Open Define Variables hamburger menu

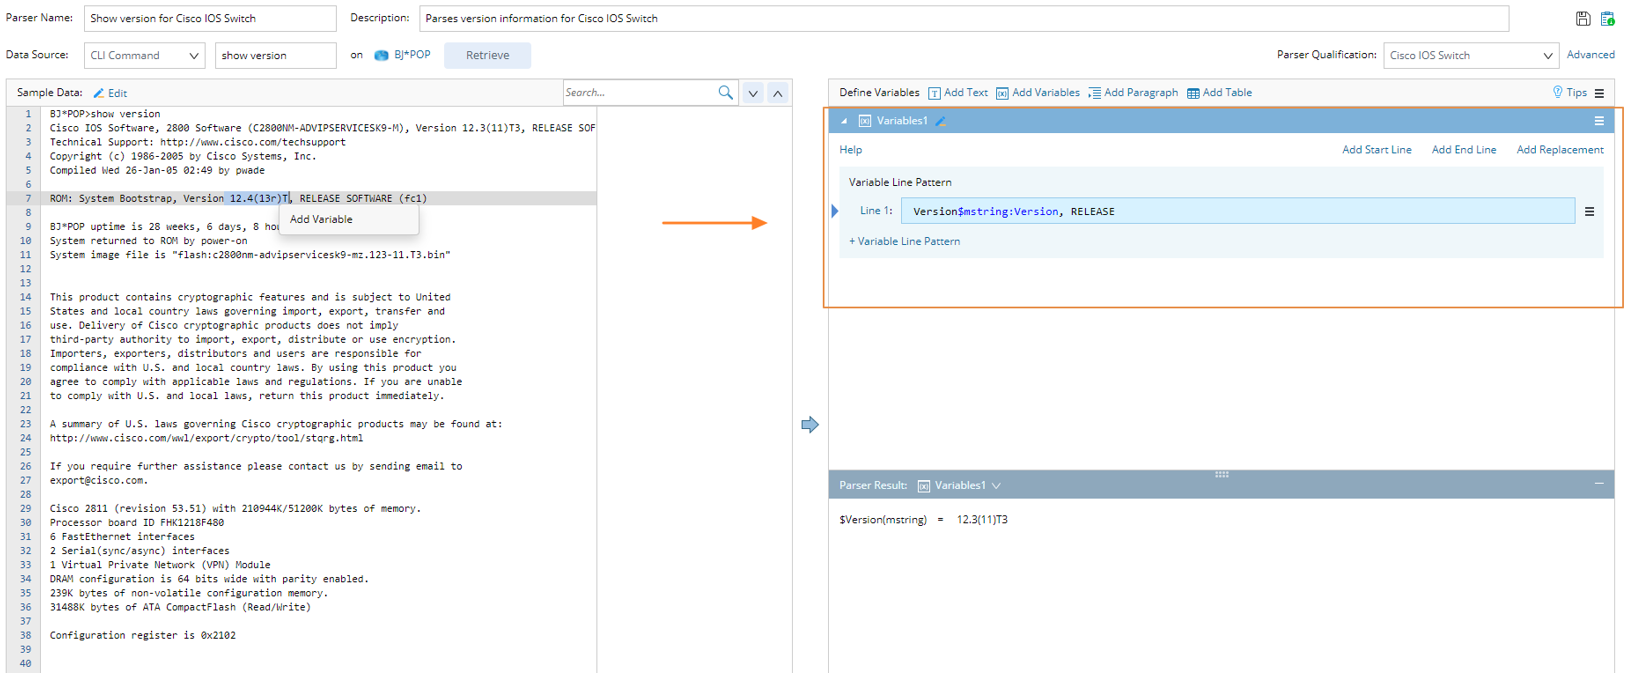pos(1599,93)
